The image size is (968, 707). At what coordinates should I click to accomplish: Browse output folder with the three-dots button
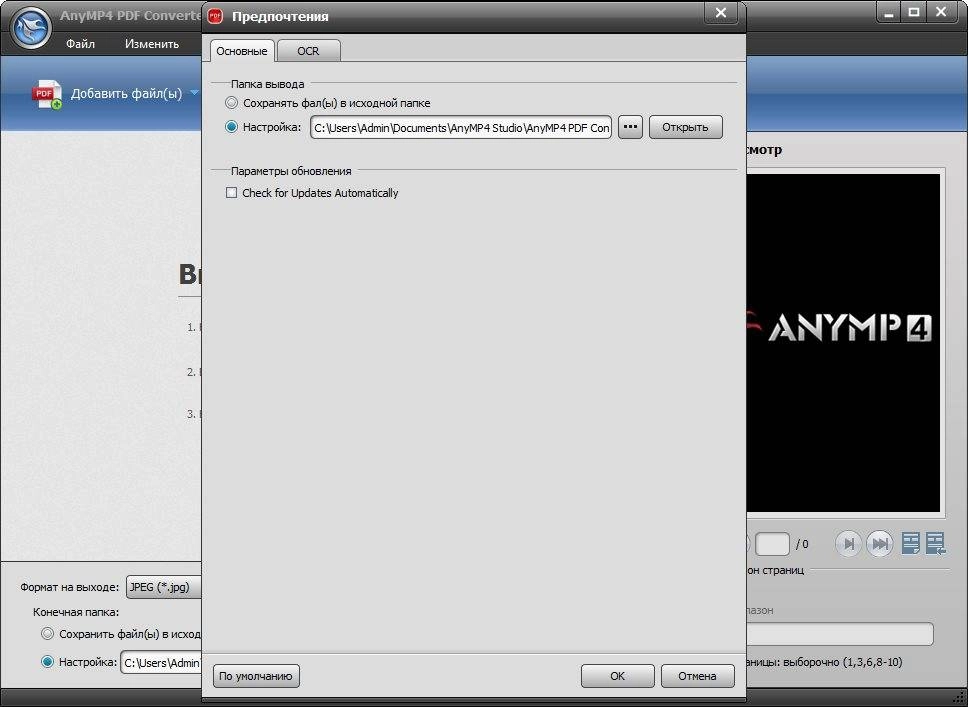pos(630,127)
